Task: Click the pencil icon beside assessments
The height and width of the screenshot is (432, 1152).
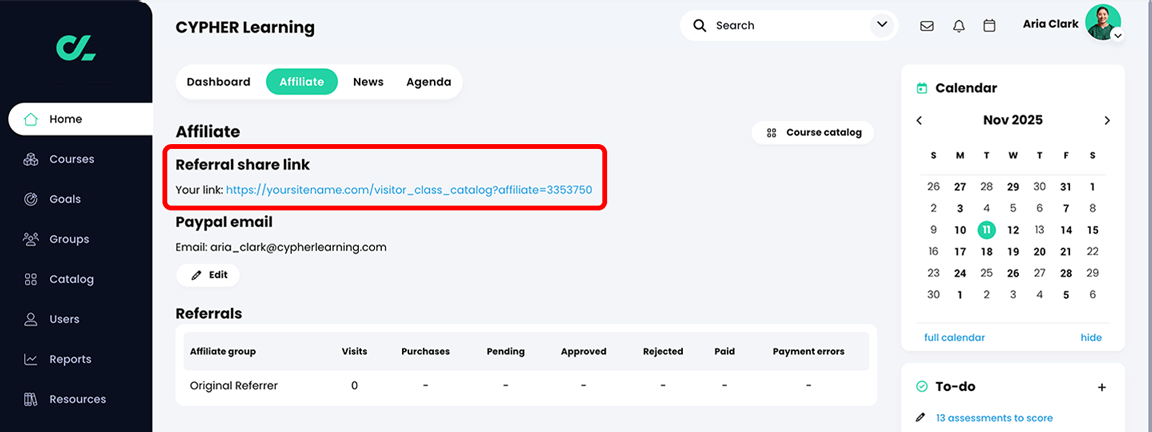Action: click(x=921, y=417)
